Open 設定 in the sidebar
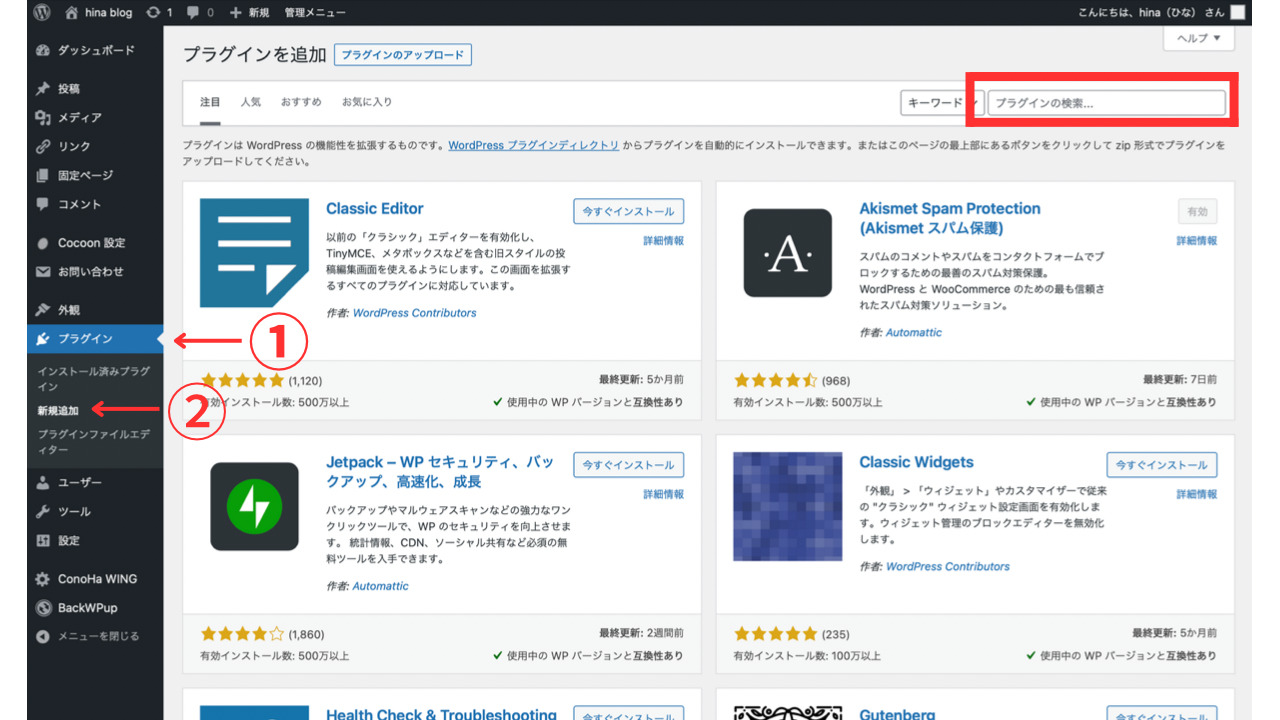Viewport: 1280px width, 720px height. click(95, 540)
